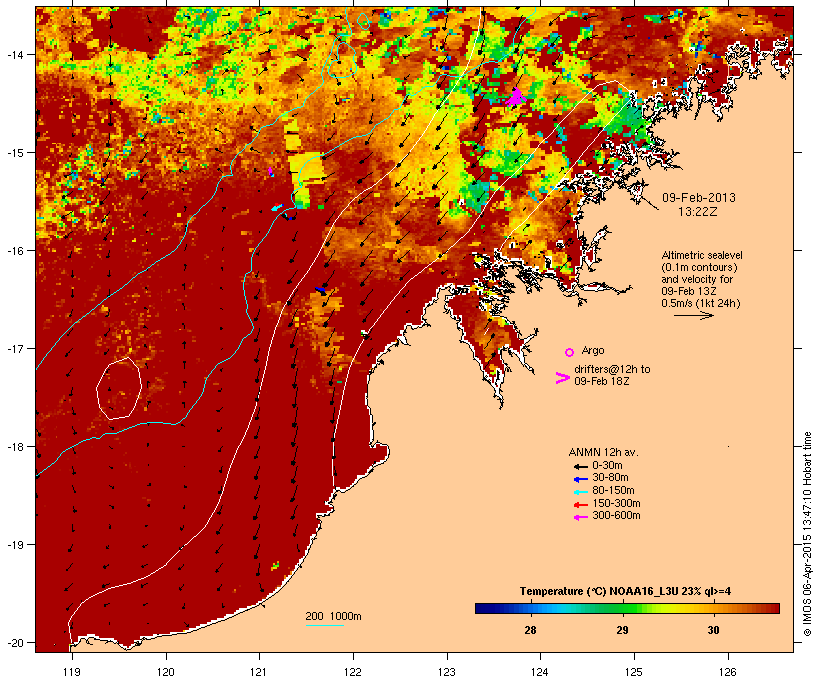The image size is (820, 680).
Task: Click the IMOS copyright timestamp text
Action: pyautogui.click(x=807, y=534)
